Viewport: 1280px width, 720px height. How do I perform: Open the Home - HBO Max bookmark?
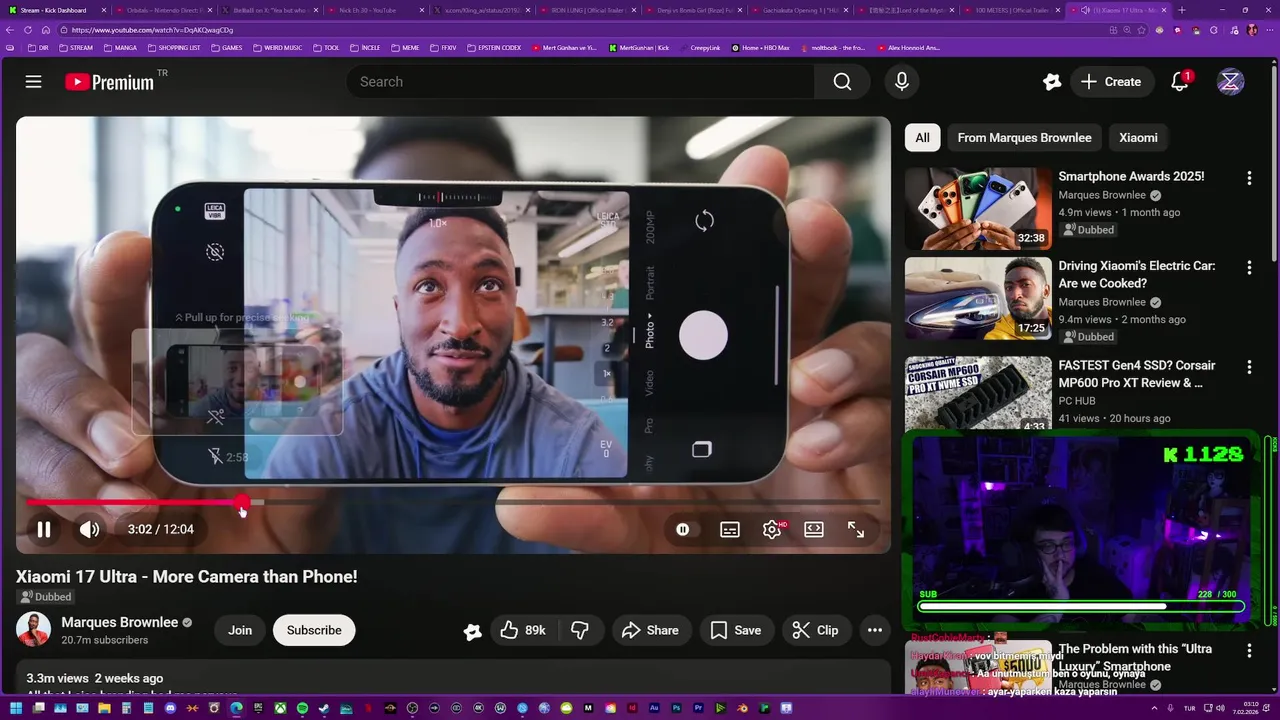click(759, 48)
